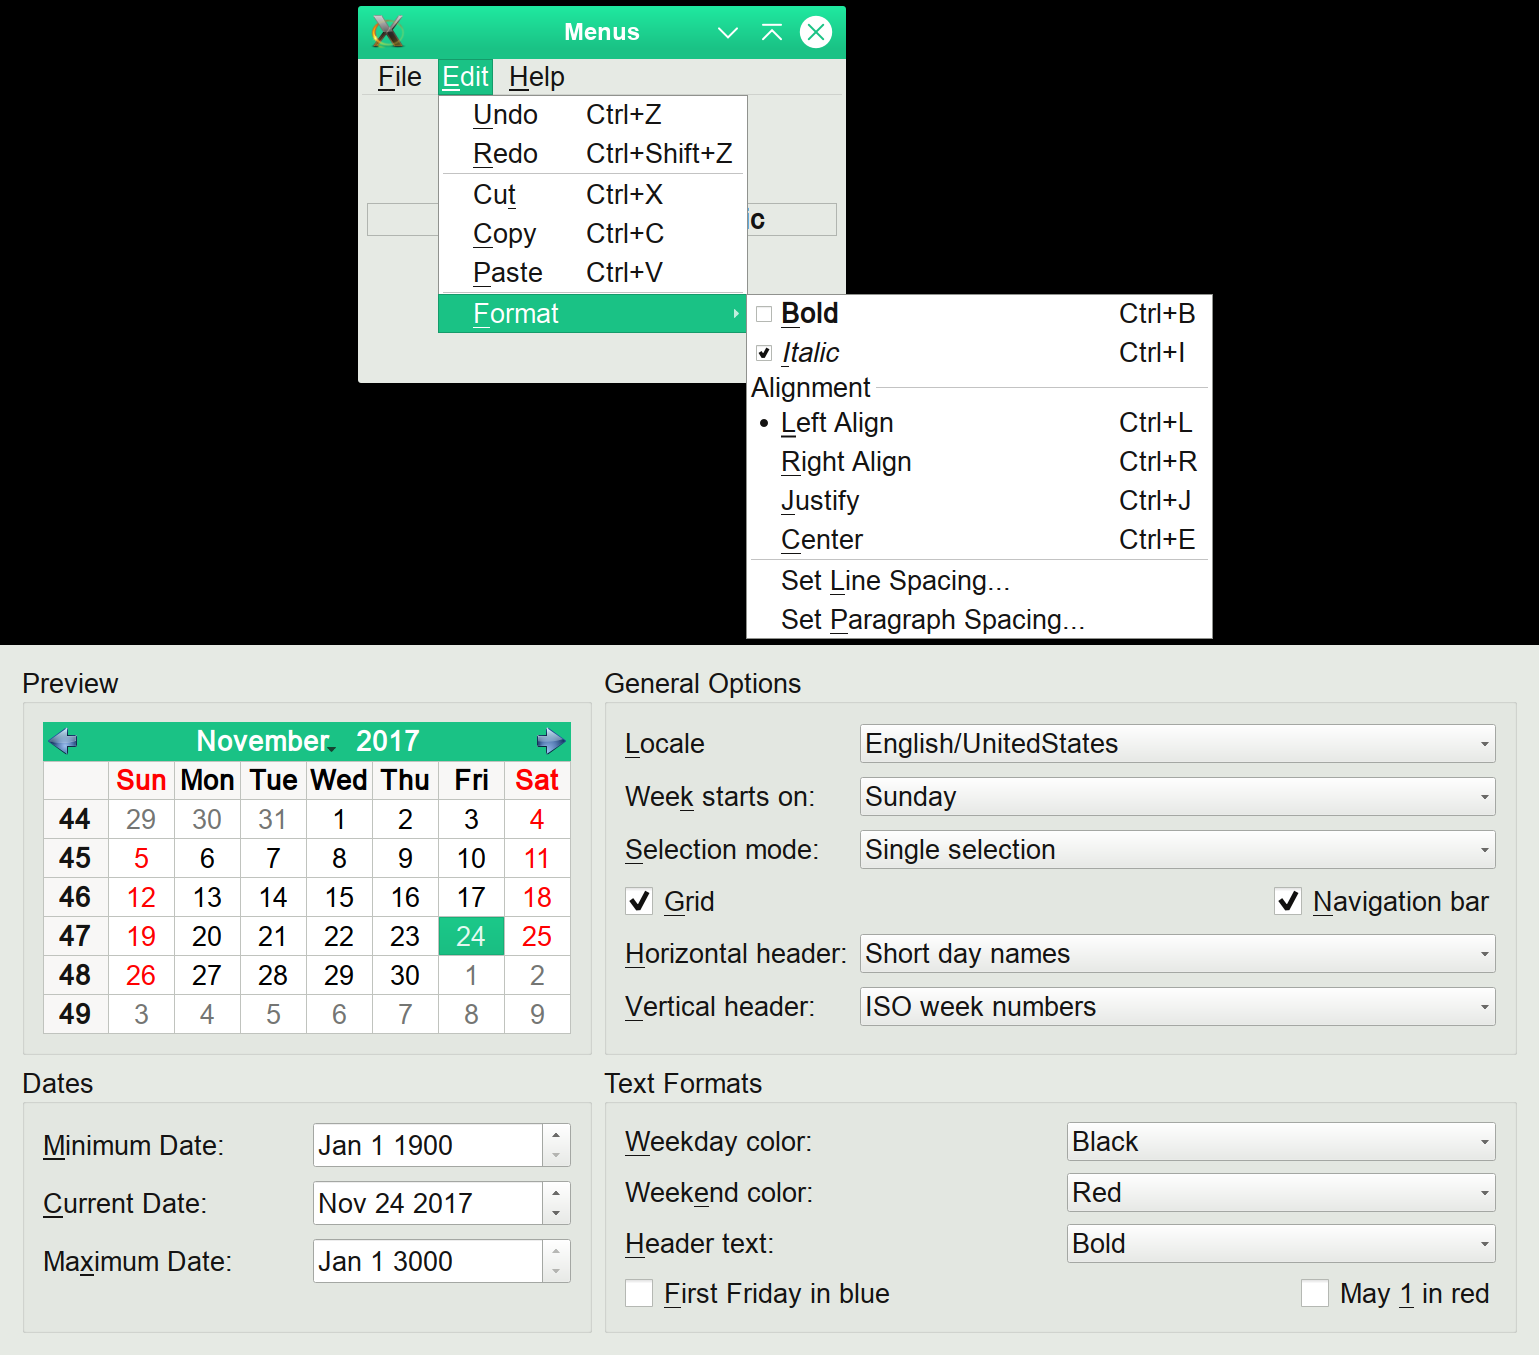The width and height of the screenshot is (1539, 1355).
Task: Open the Weekend color dropdown showing Red
Action: coord(1280,1193)
